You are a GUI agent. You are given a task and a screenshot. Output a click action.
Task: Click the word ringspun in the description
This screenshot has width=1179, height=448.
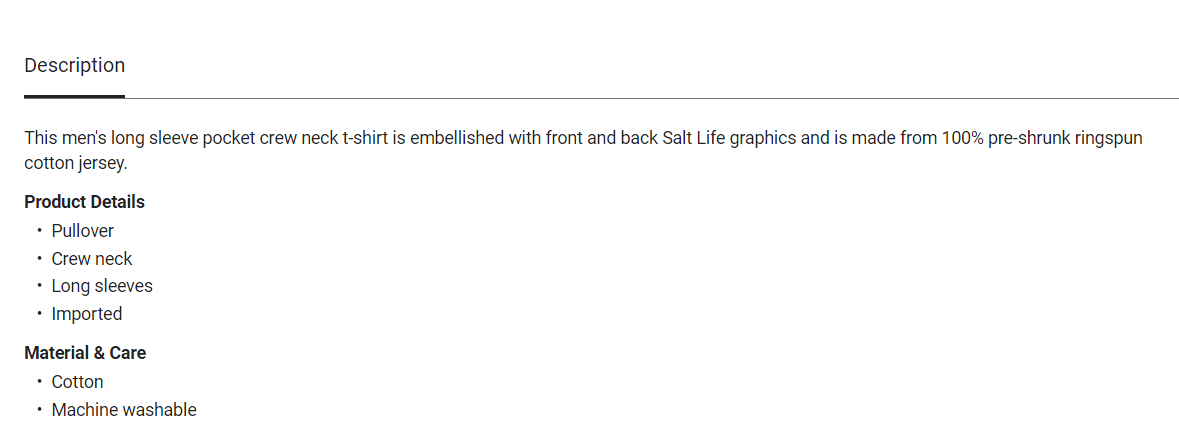[1108, 138]
